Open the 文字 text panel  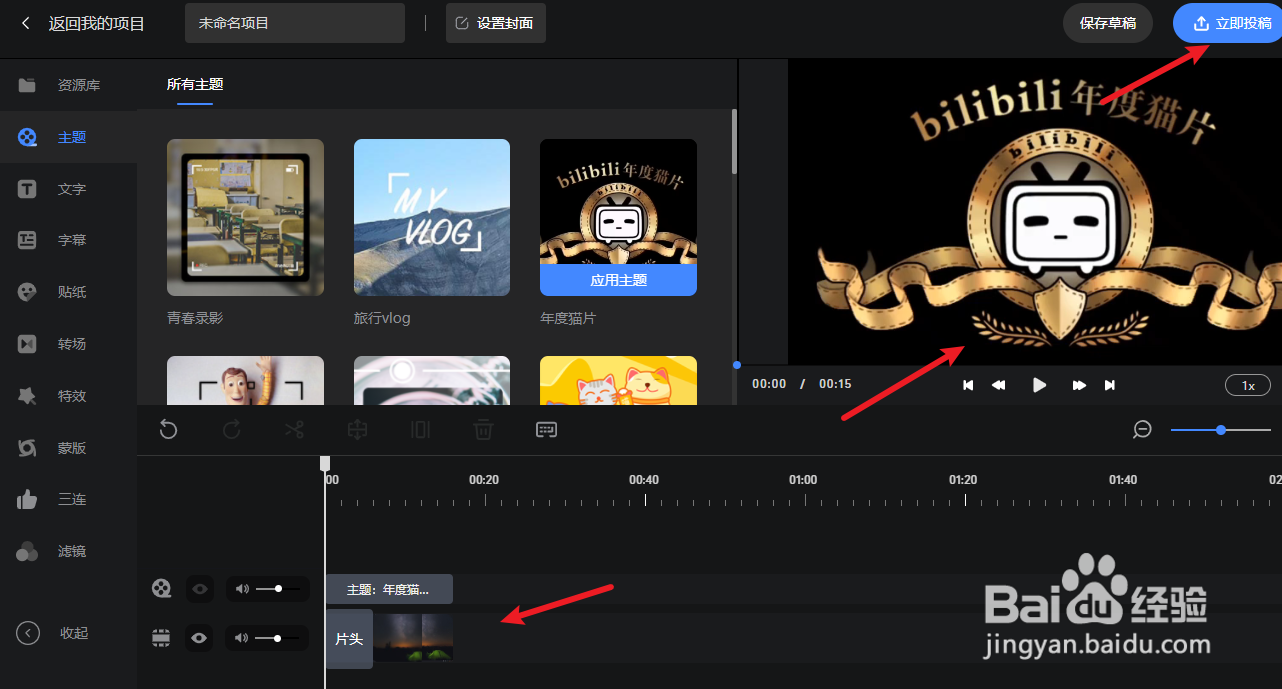[68, 189]
